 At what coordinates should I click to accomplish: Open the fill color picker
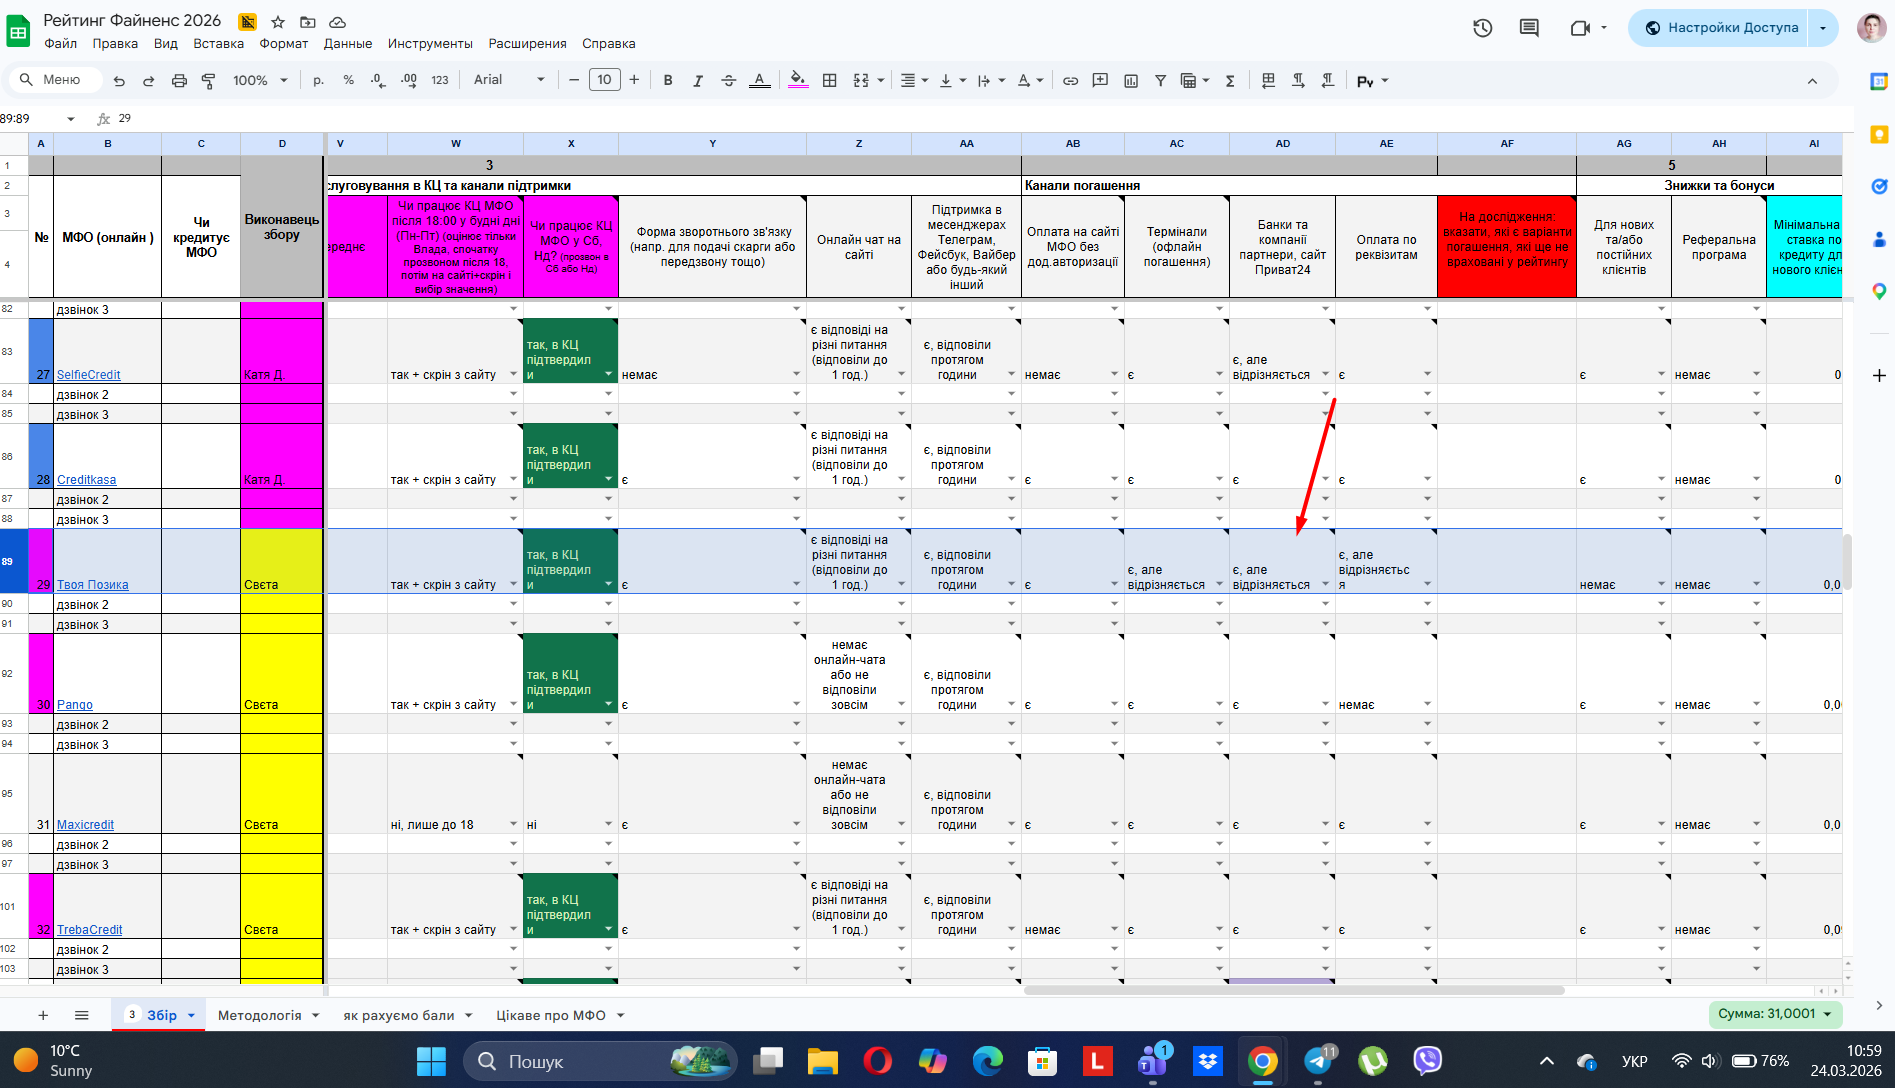point(797,80)
